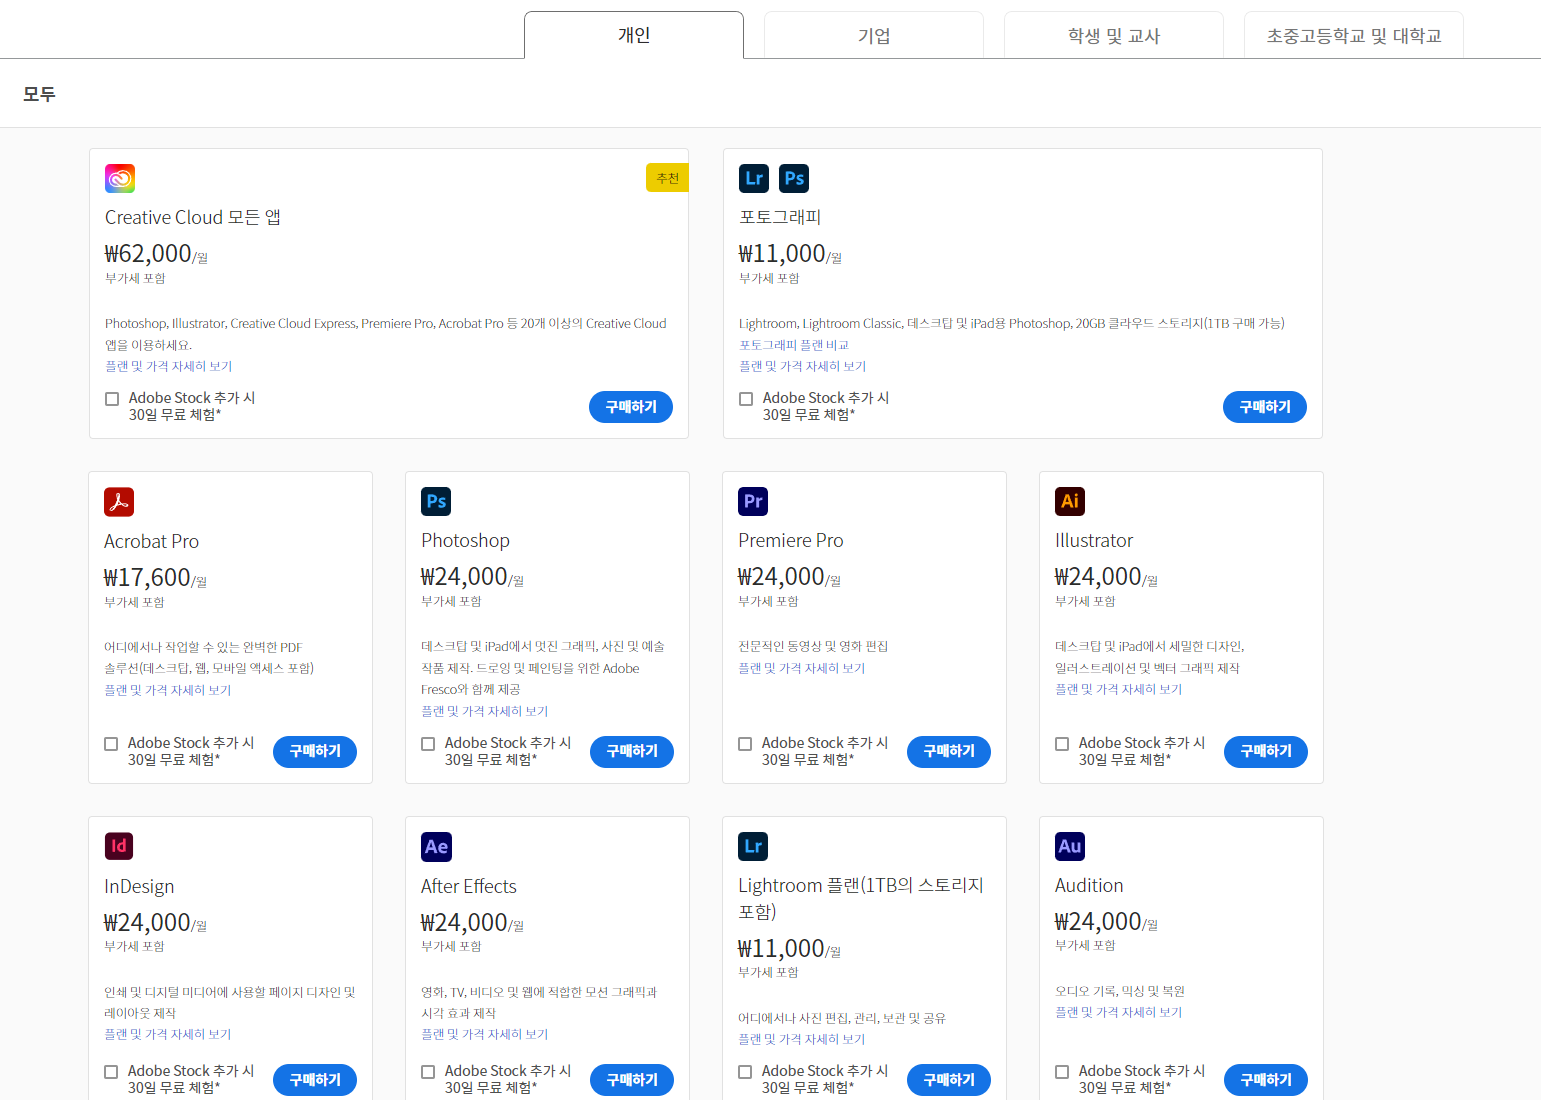
Task: Click 구매하기 on After Effects card
Action: click(632, 1080)
